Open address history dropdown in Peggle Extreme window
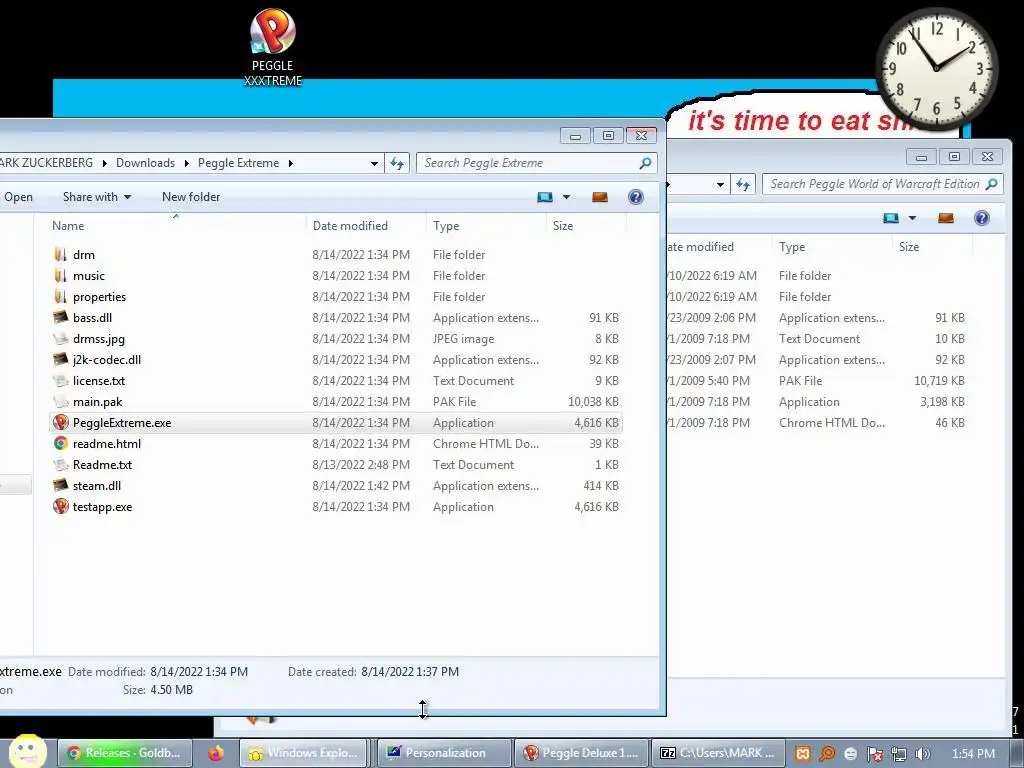 [374, 163]
